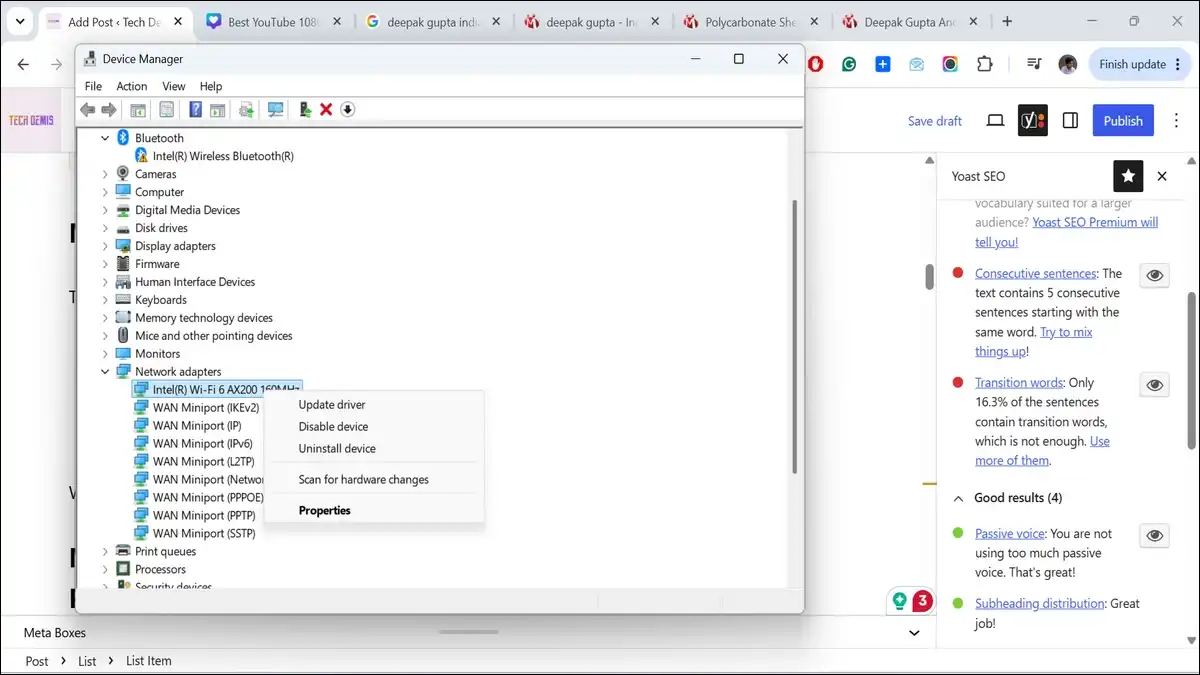Expand the Meta Boxes chevron
This screenshot has width=1200, height=675.
tap(914, 633)
